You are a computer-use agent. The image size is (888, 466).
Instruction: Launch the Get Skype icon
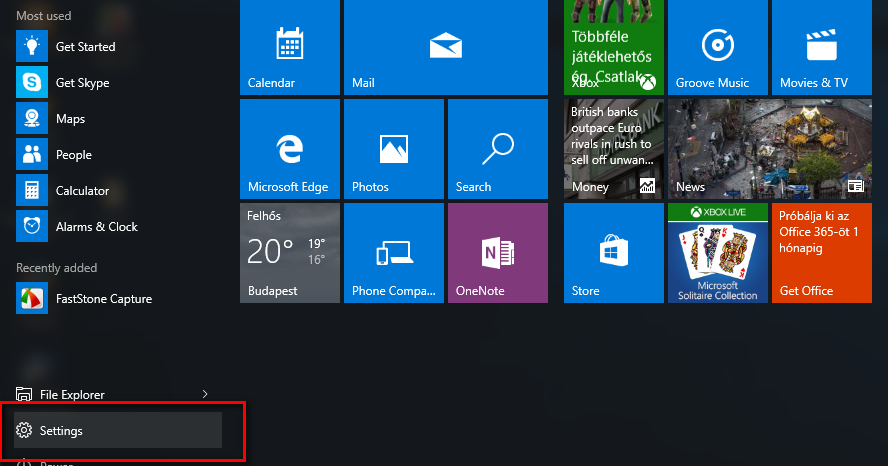pos(32,83)
